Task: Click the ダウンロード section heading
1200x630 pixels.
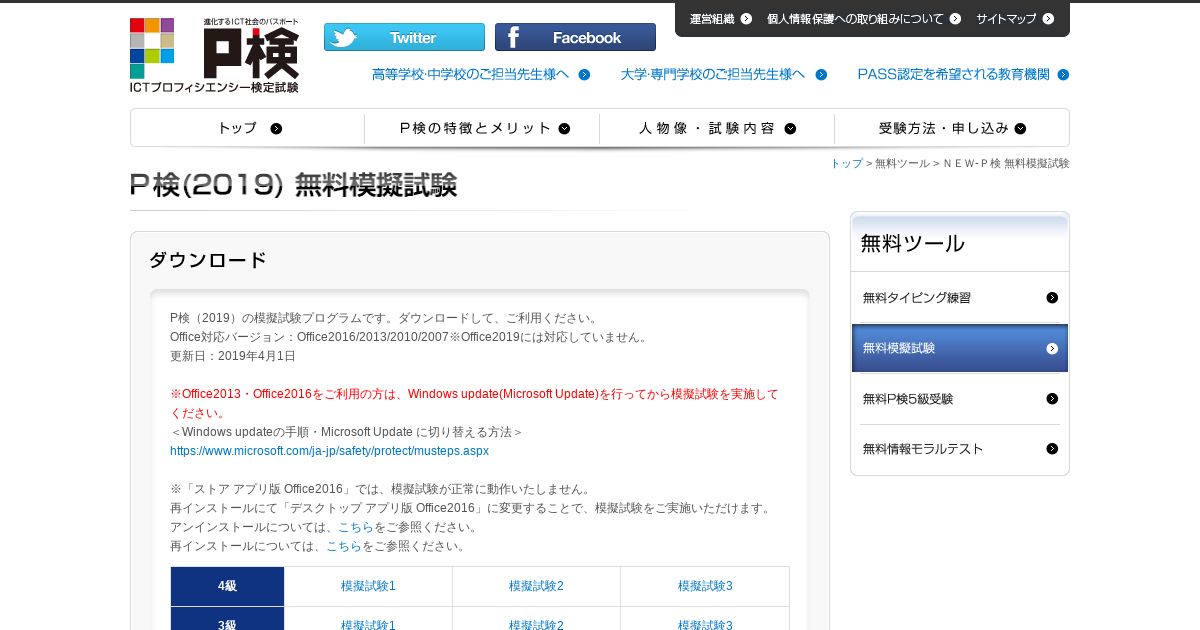Action: point(208,260)
